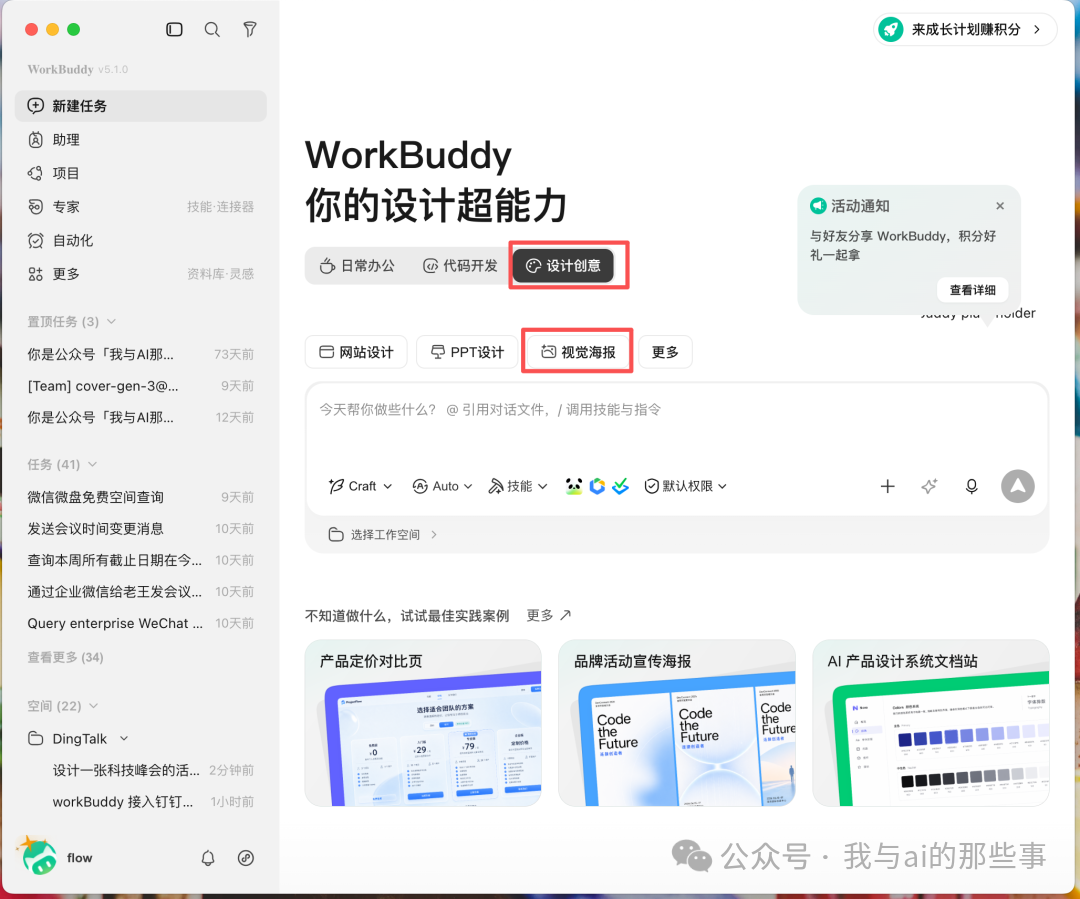Image resolution: width=1080 pixels, height=899 pixels.
Task: Open pinned task dated 12天前
Action: tap(141, 417)
